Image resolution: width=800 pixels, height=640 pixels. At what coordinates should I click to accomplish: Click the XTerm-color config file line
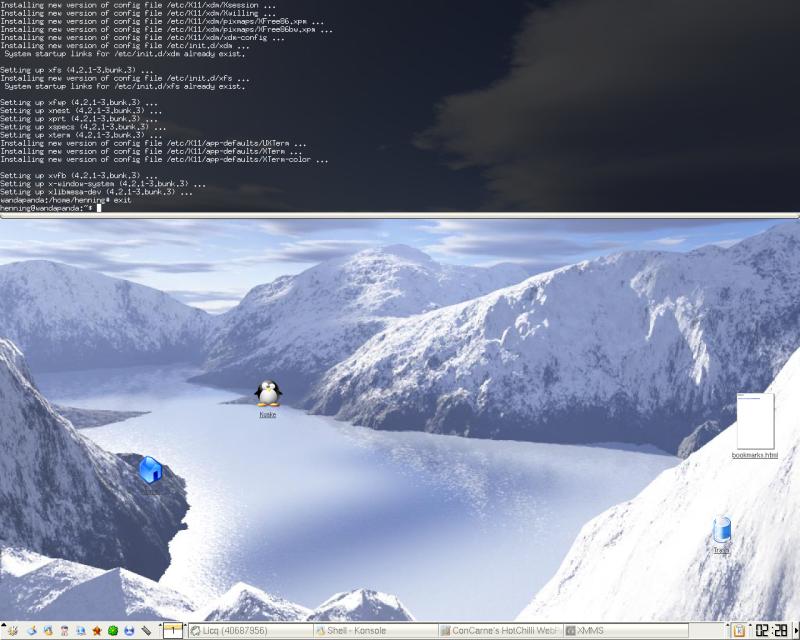pyautogui.click(x=164, y=160)
